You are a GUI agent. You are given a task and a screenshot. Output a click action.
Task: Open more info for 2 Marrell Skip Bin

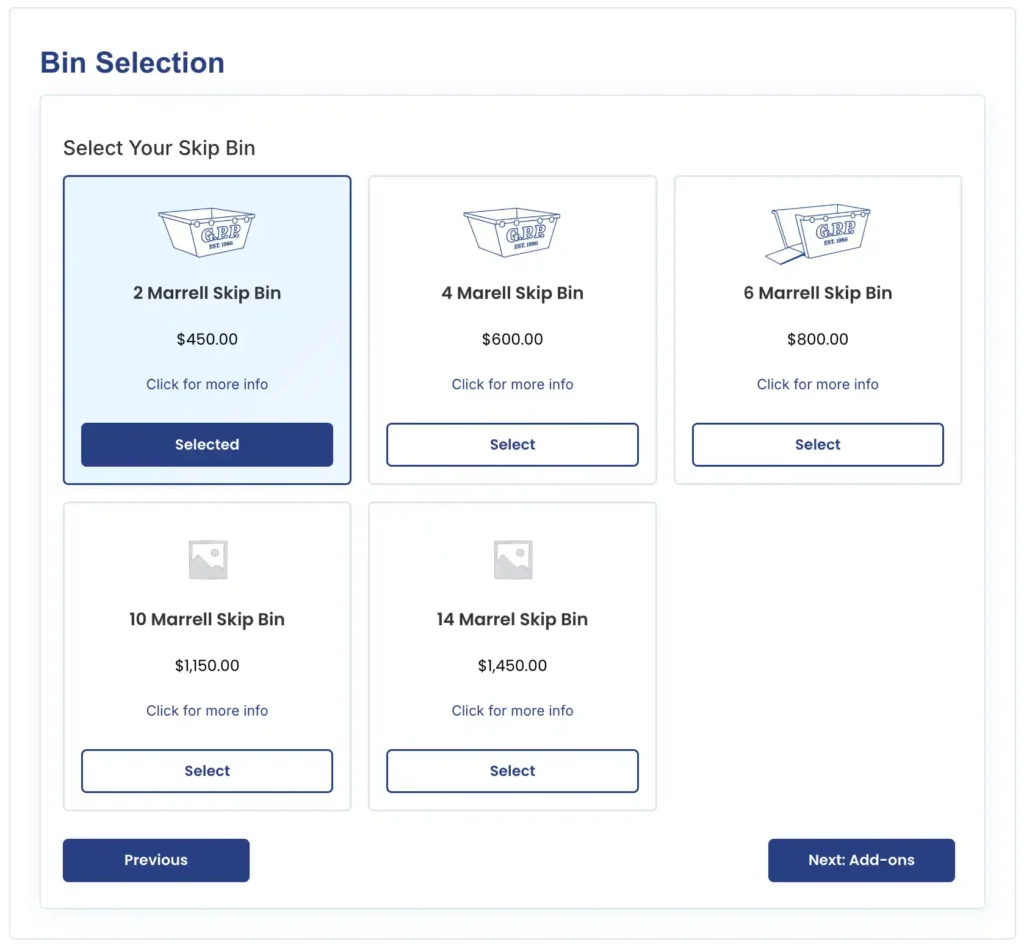[207, 385]
